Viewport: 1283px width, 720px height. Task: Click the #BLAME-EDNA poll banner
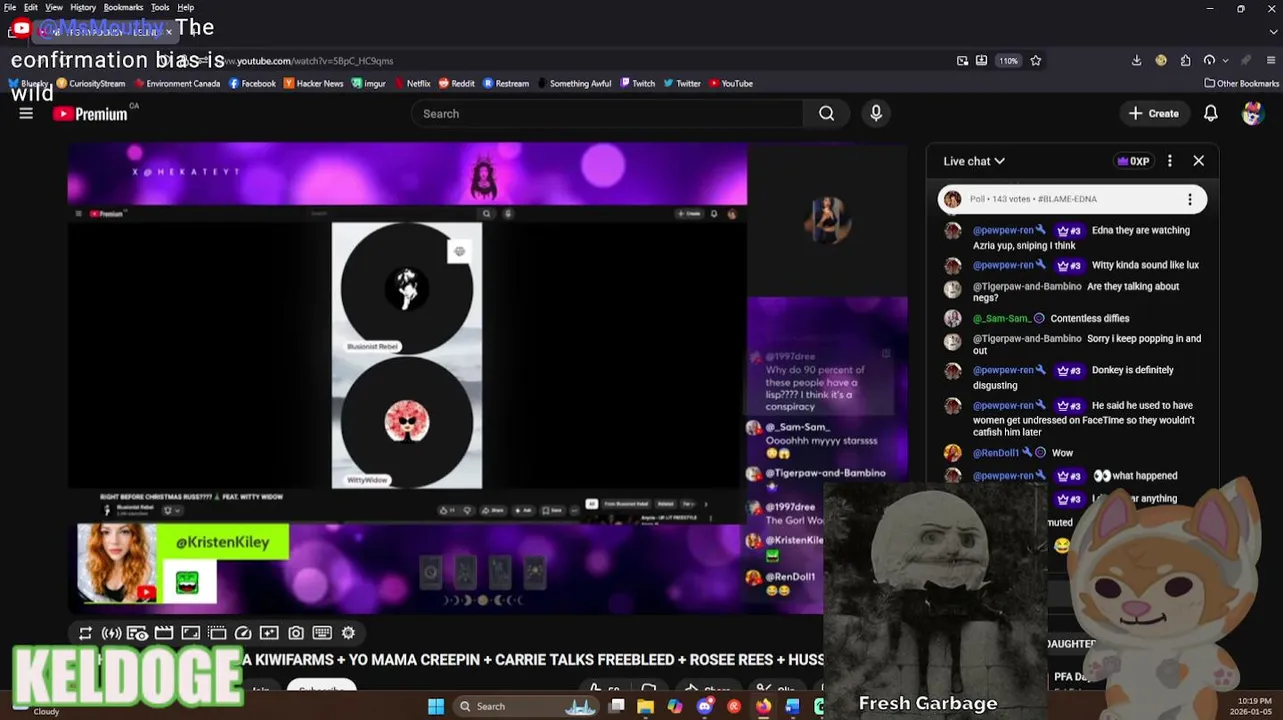pos(1072,199)
